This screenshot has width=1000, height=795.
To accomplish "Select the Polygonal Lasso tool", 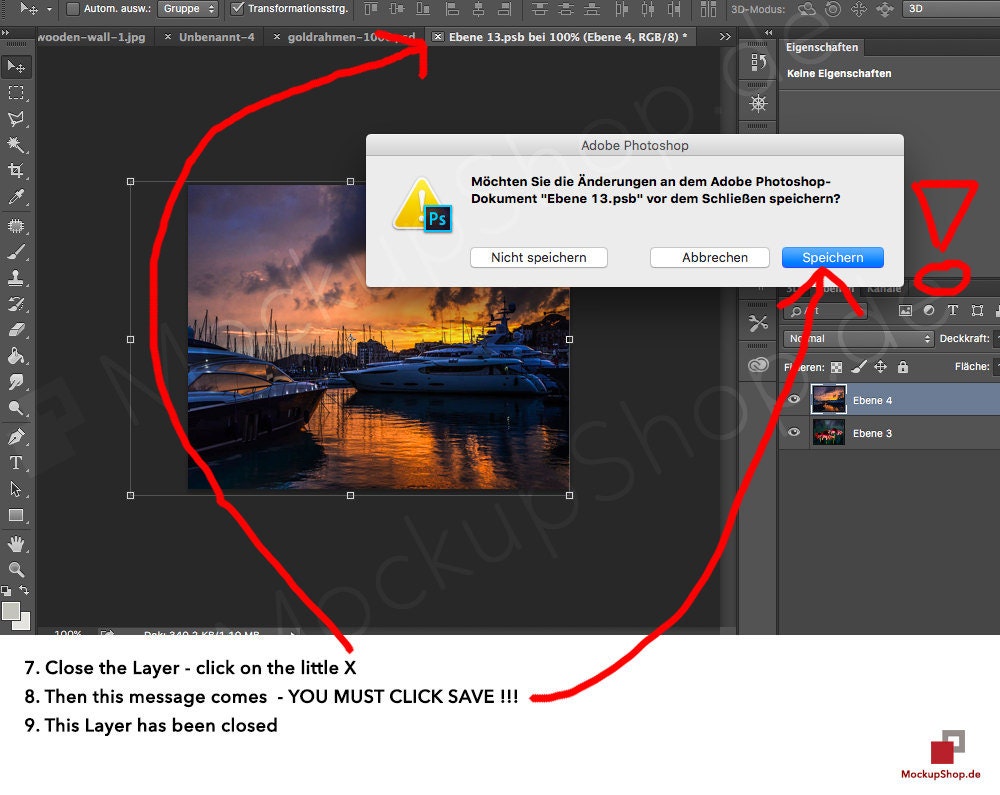I will [x=16, y=119].
